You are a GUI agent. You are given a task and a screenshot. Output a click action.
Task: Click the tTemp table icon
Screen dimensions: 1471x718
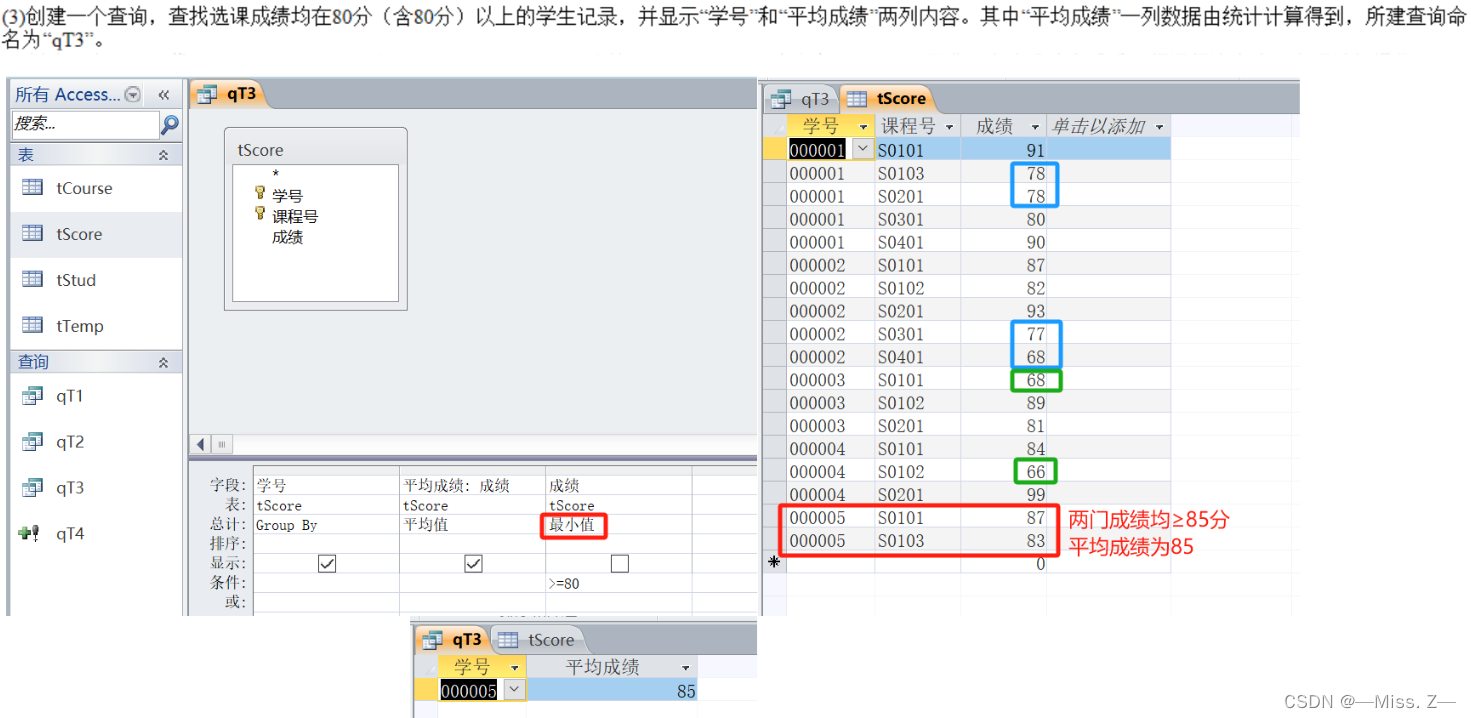pyautogui.click(x=33, y=326)
